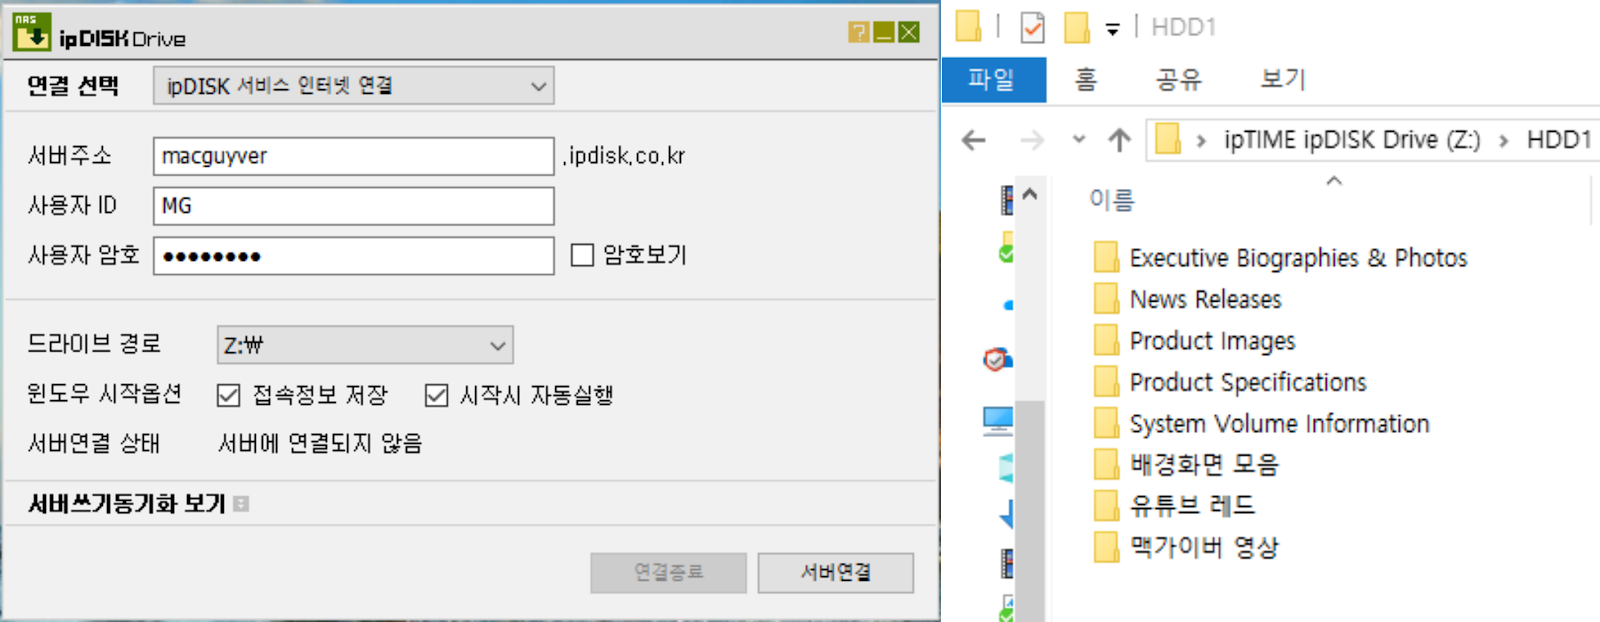Select the System Volume Information folder name
The height and width of the screenshot is (622, 1600).
click(x=1279, y=424)
